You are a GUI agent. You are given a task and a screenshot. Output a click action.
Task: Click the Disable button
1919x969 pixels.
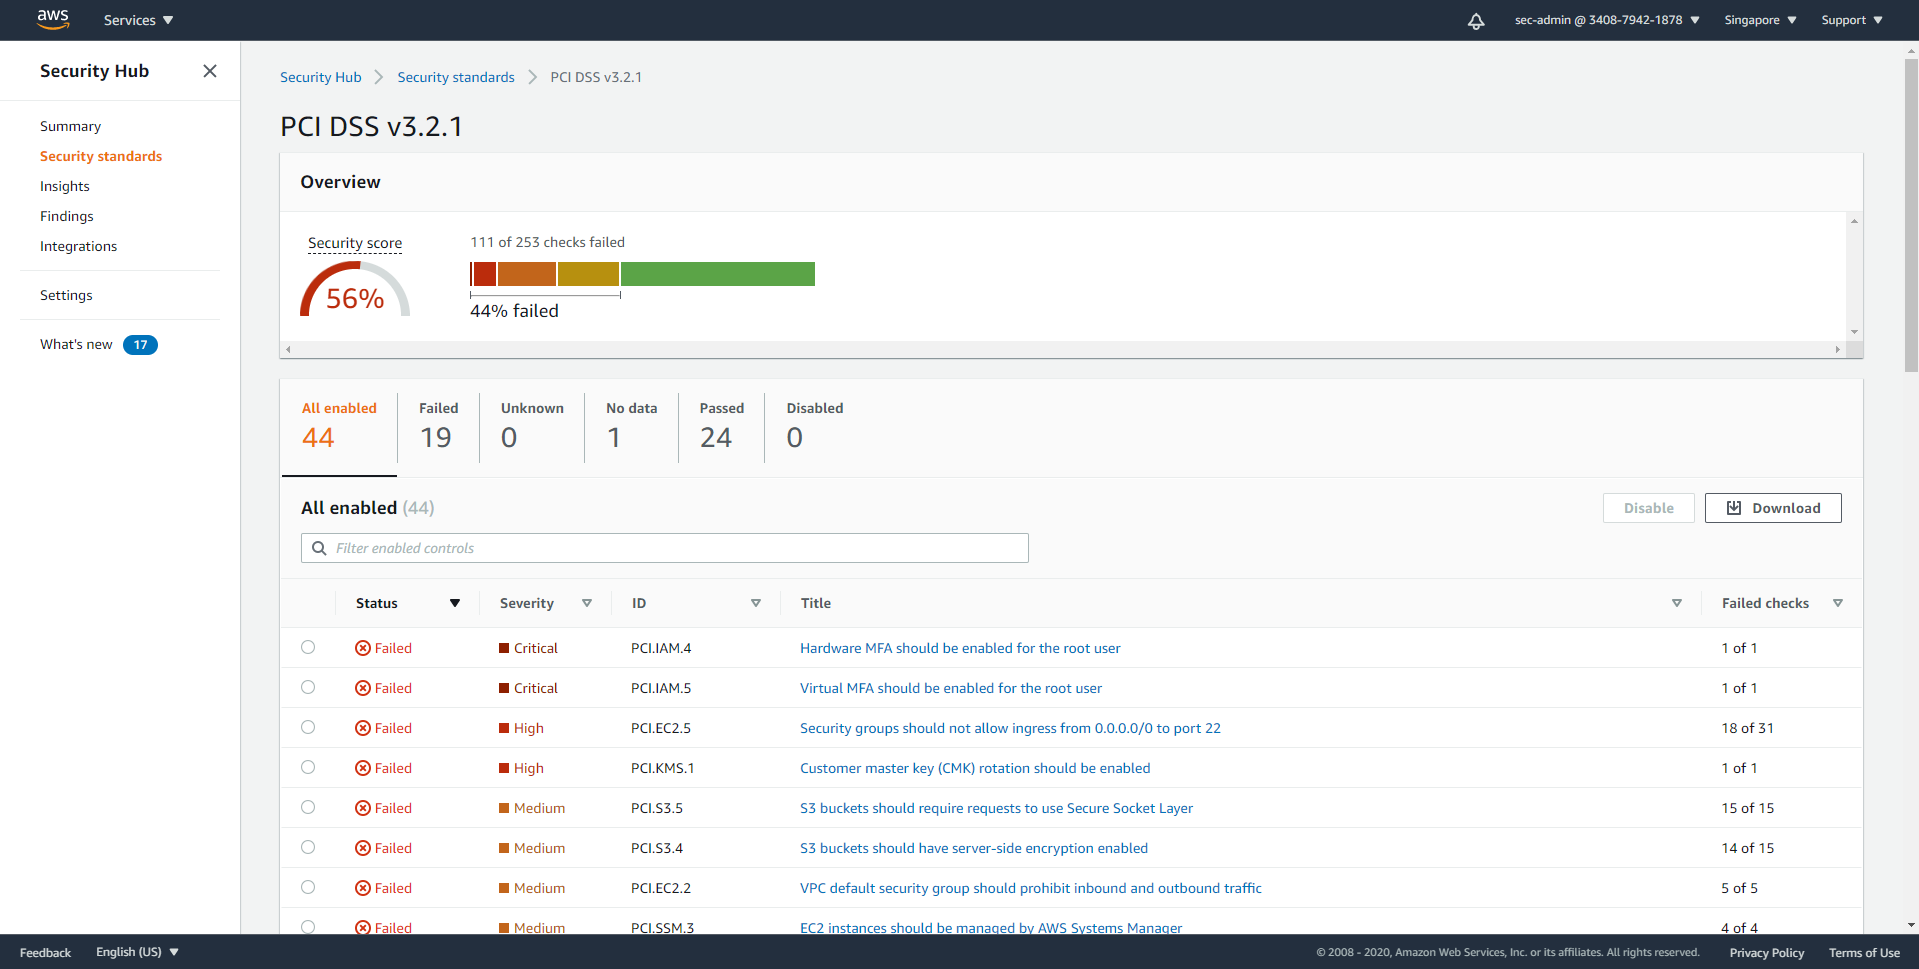point(1648,508)
